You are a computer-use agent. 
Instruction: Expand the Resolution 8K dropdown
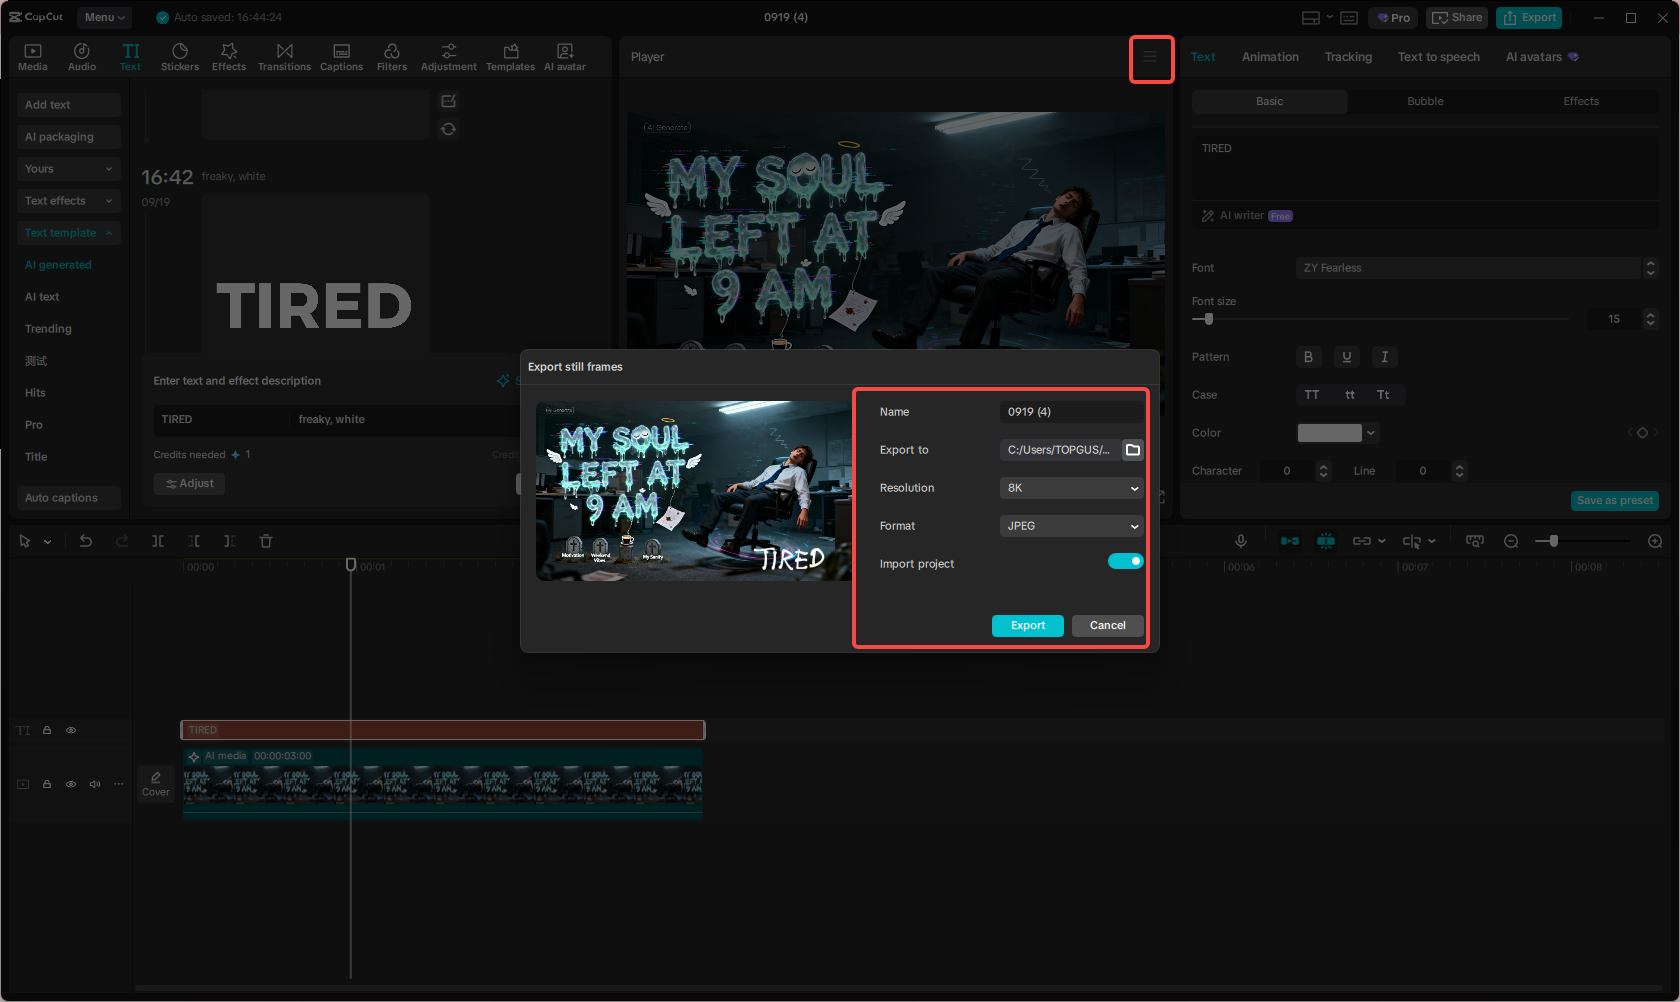[1071, 488]
